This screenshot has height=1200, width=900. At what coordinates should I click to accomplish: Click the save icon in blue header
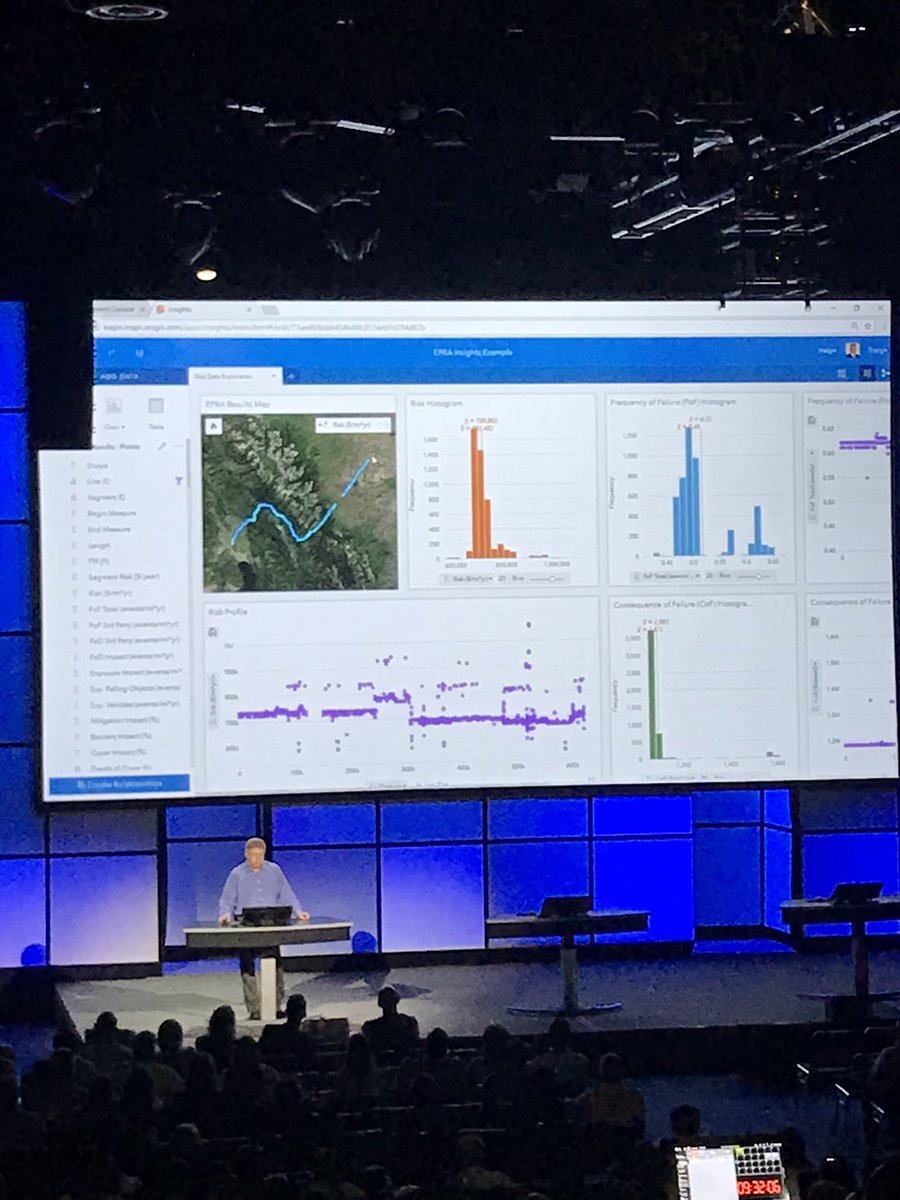pos(140,352)
